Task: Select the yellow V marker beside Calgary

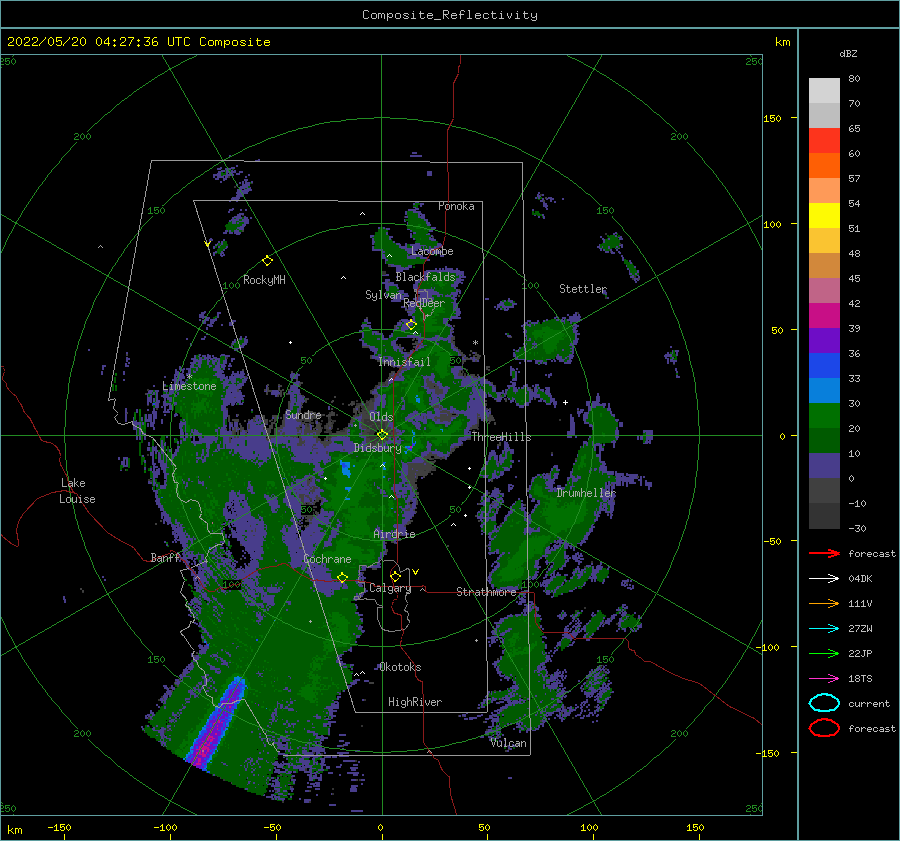Action: (416, 572)
